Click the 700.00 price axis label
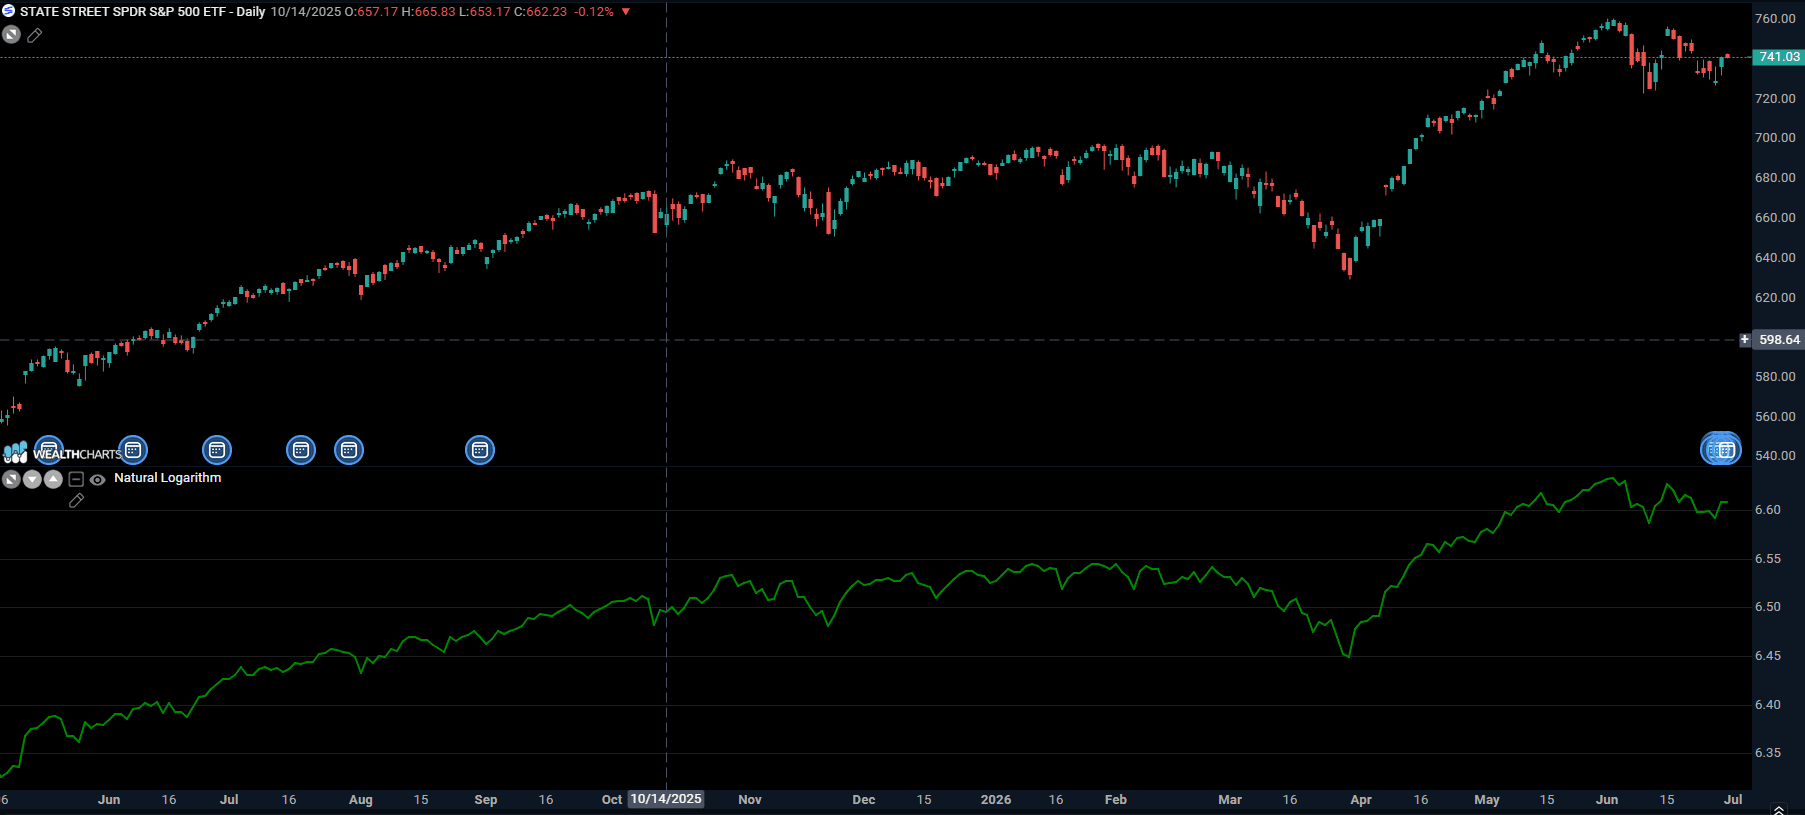This screenshot has height=815, width=1805. [1775, 138]
